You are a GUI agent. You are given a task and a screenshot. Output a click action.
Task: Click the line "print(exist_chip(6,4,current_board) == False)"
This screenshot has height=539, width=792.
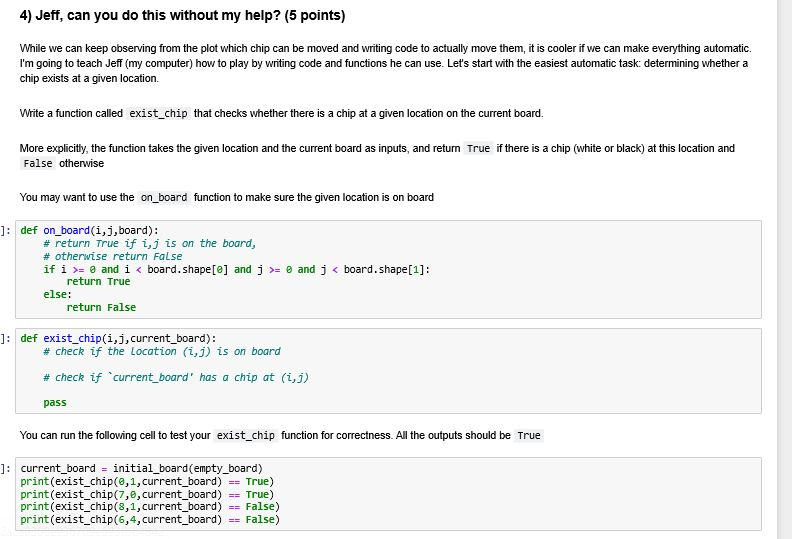[150, 519]
